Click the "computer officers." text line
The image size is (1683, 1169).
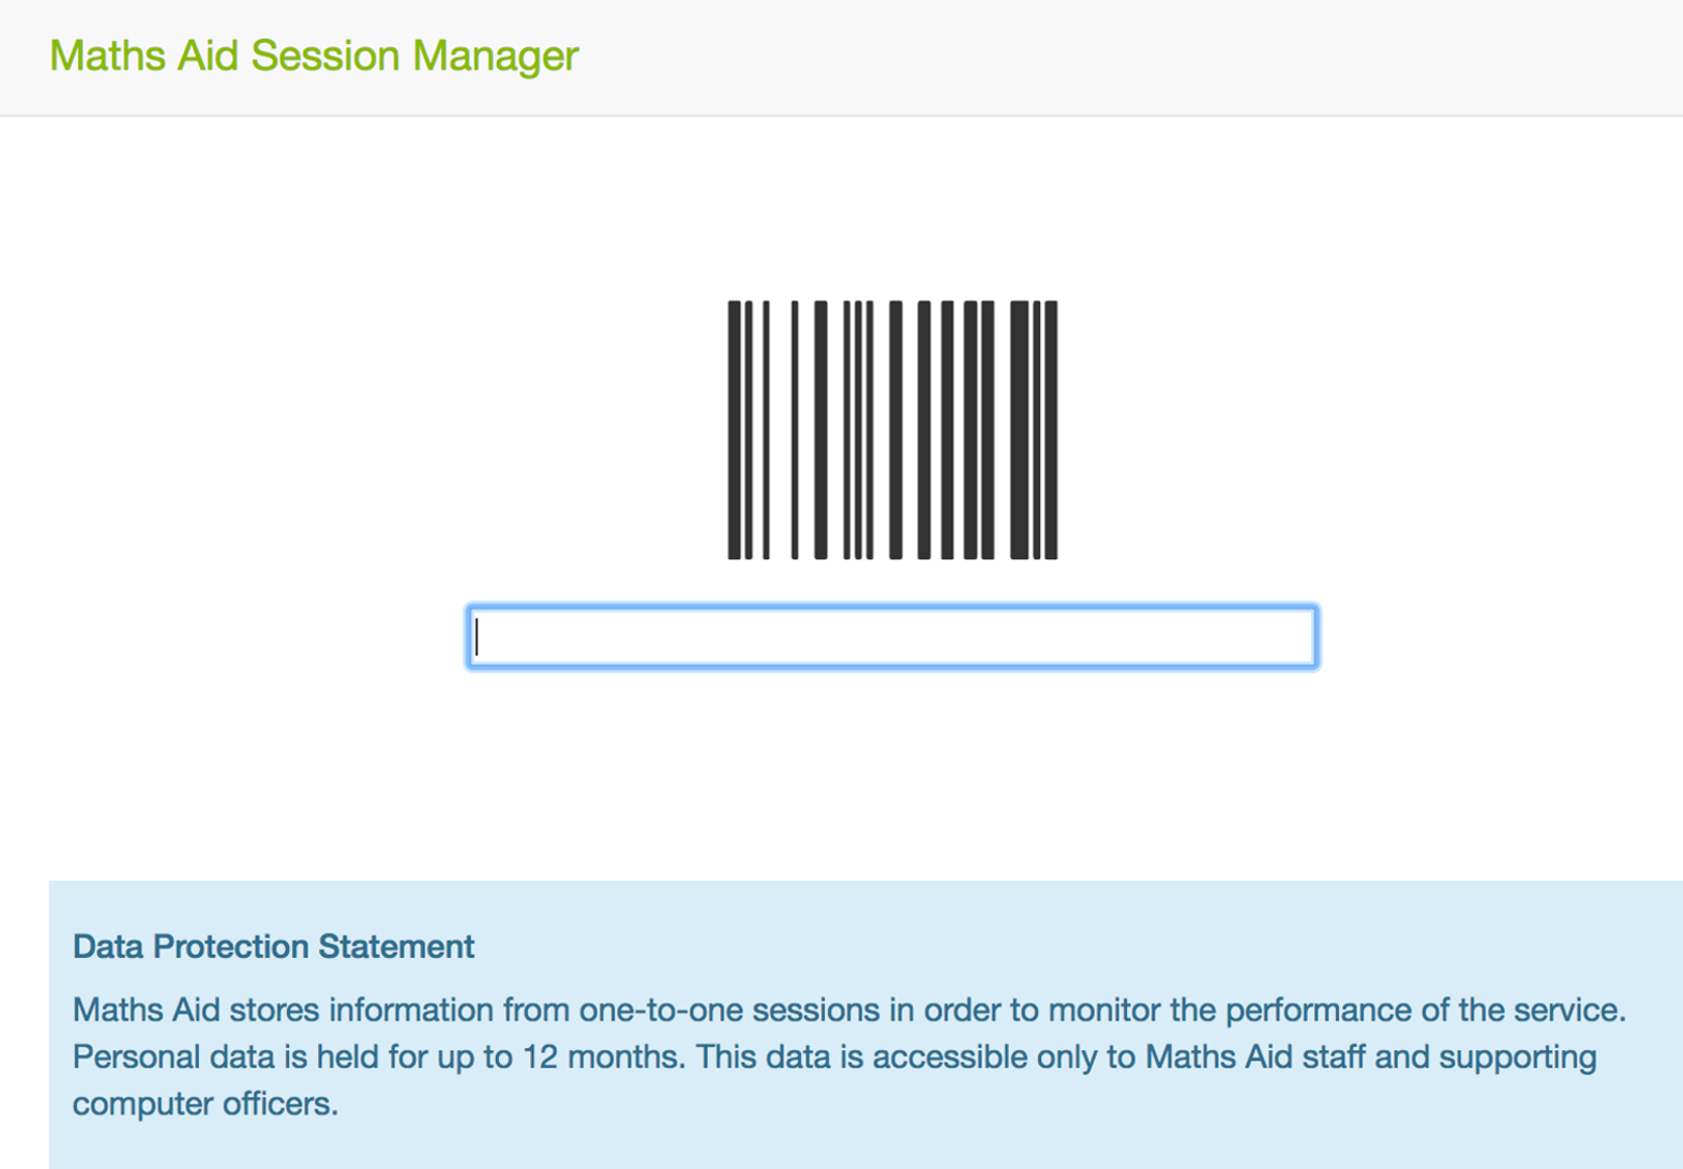pos(206,1104)
